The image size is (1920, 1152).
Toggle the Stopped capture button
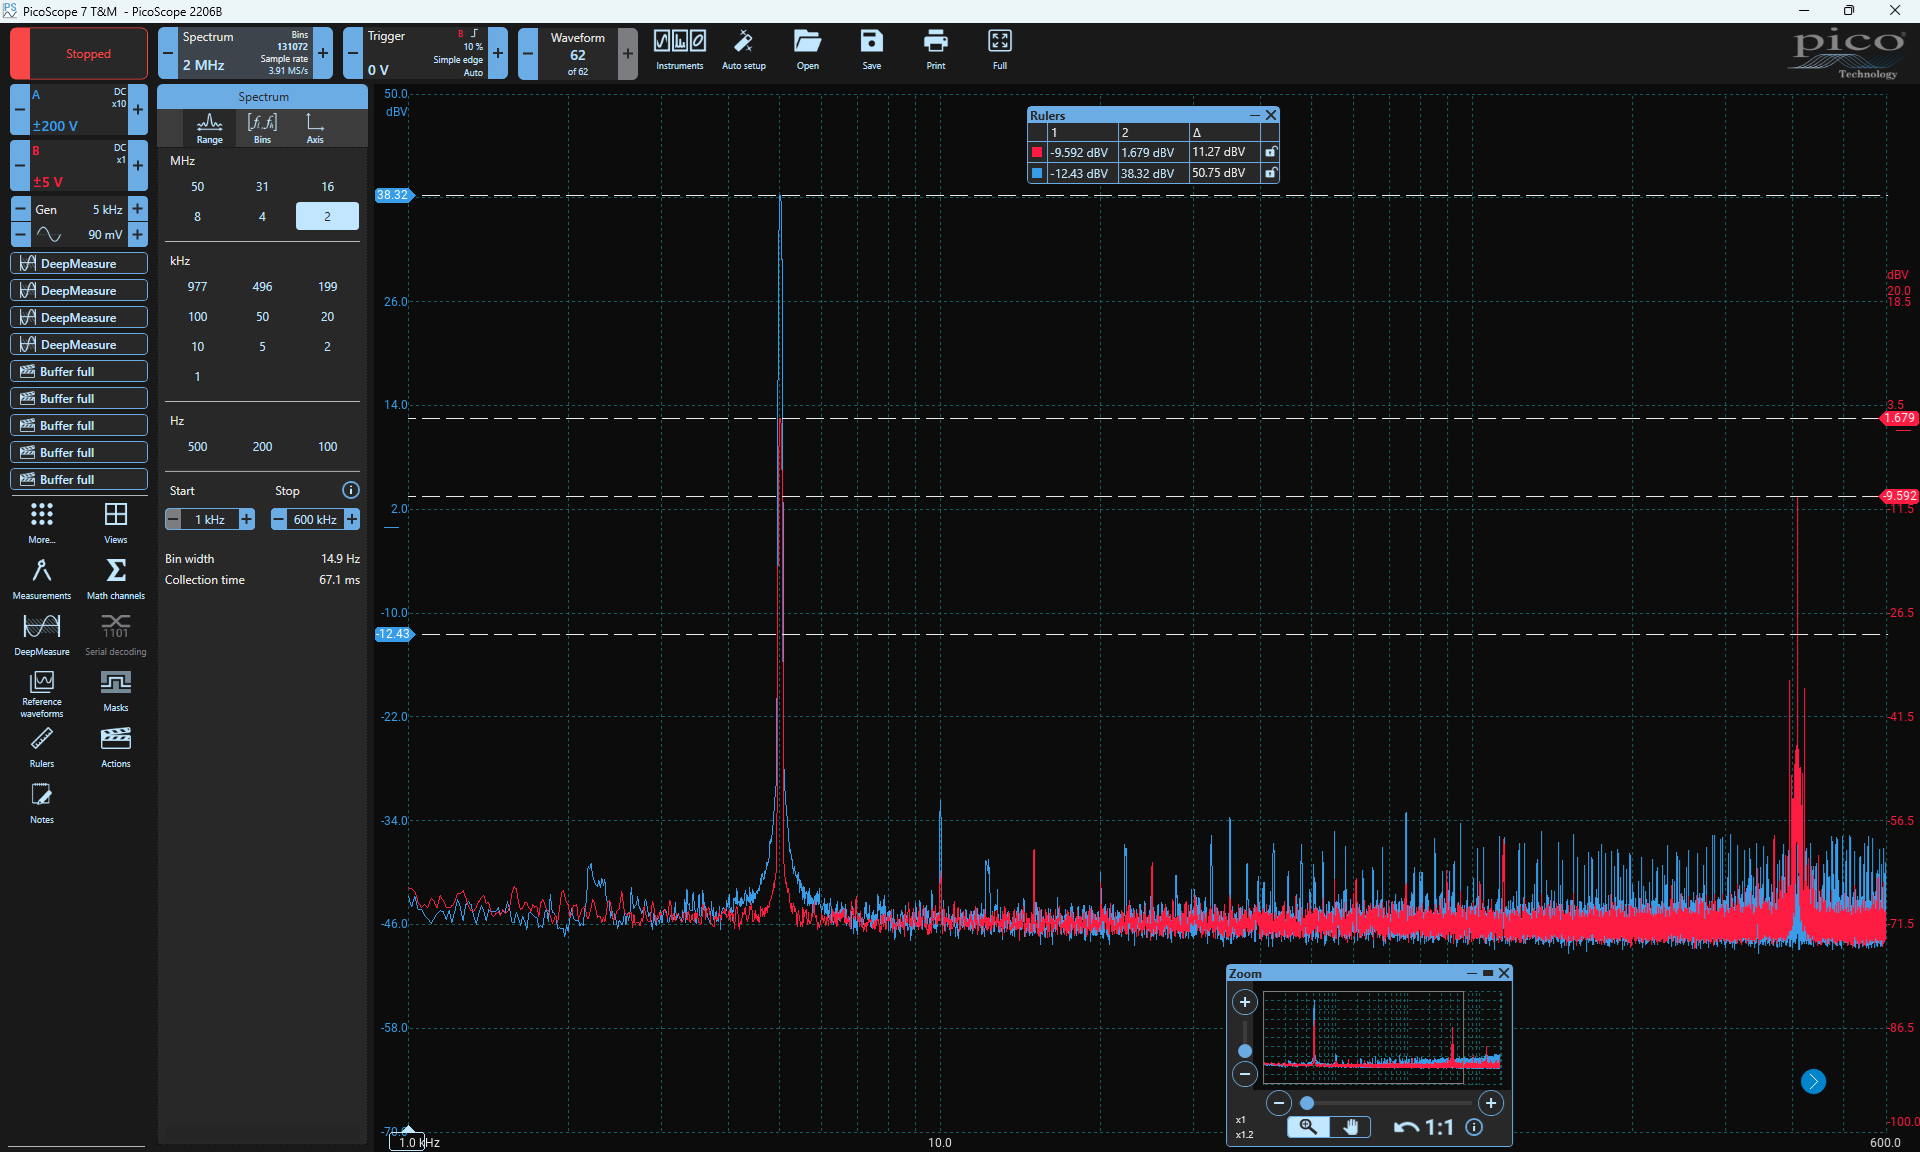(x=79, y=54)
